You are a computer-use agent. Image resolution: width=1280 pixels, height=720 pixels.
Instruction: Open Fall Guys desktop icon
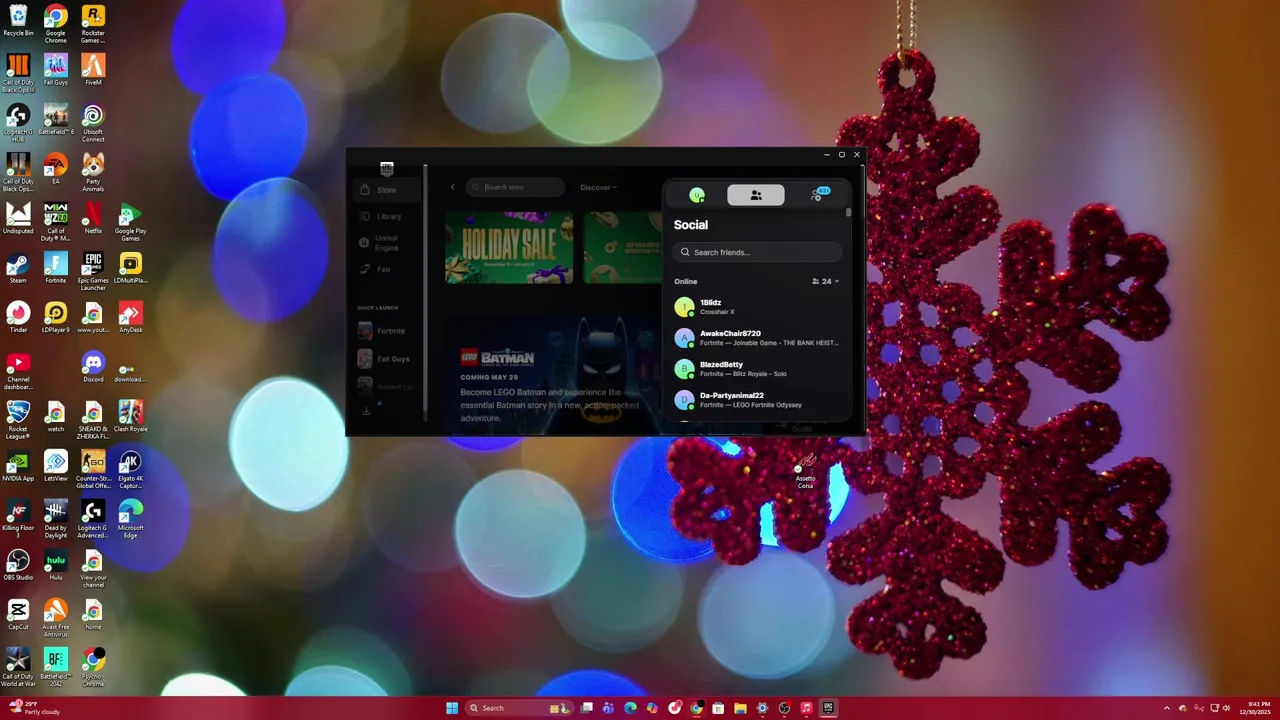(x=55, y=70)
